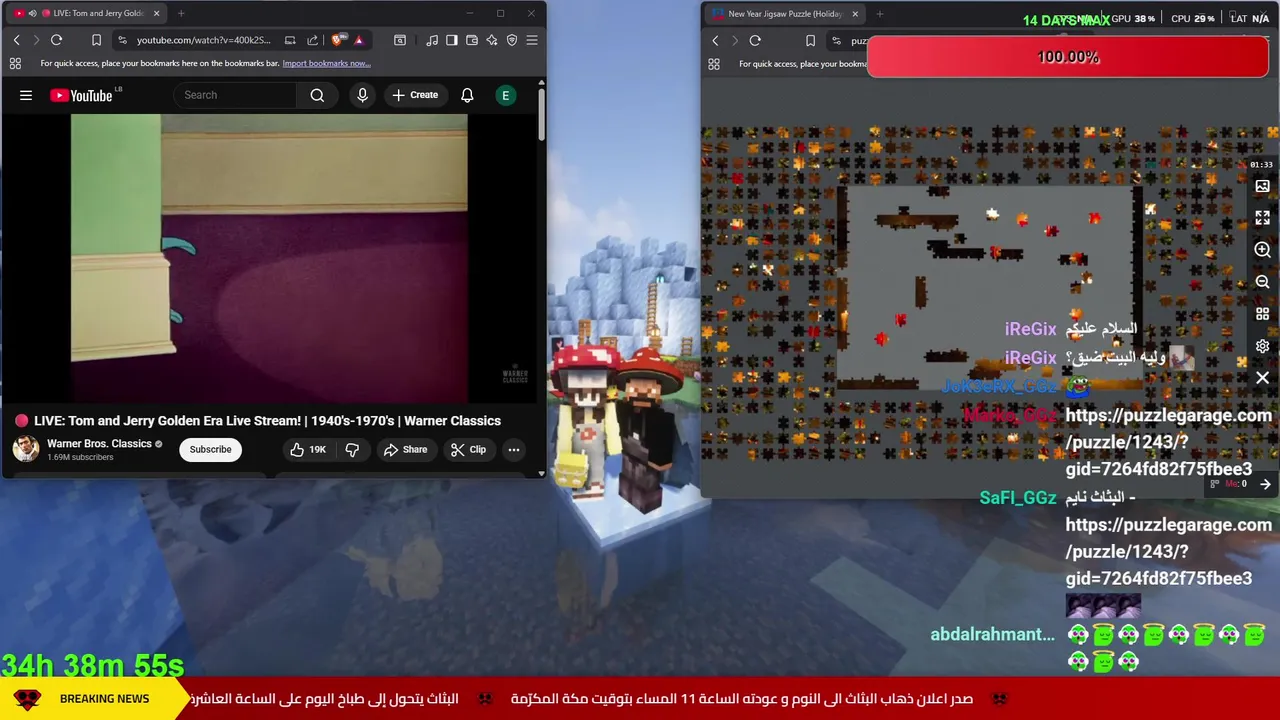
Task: Click the BREAKING NEWS banner label
Action: click(x=104, y=699)
